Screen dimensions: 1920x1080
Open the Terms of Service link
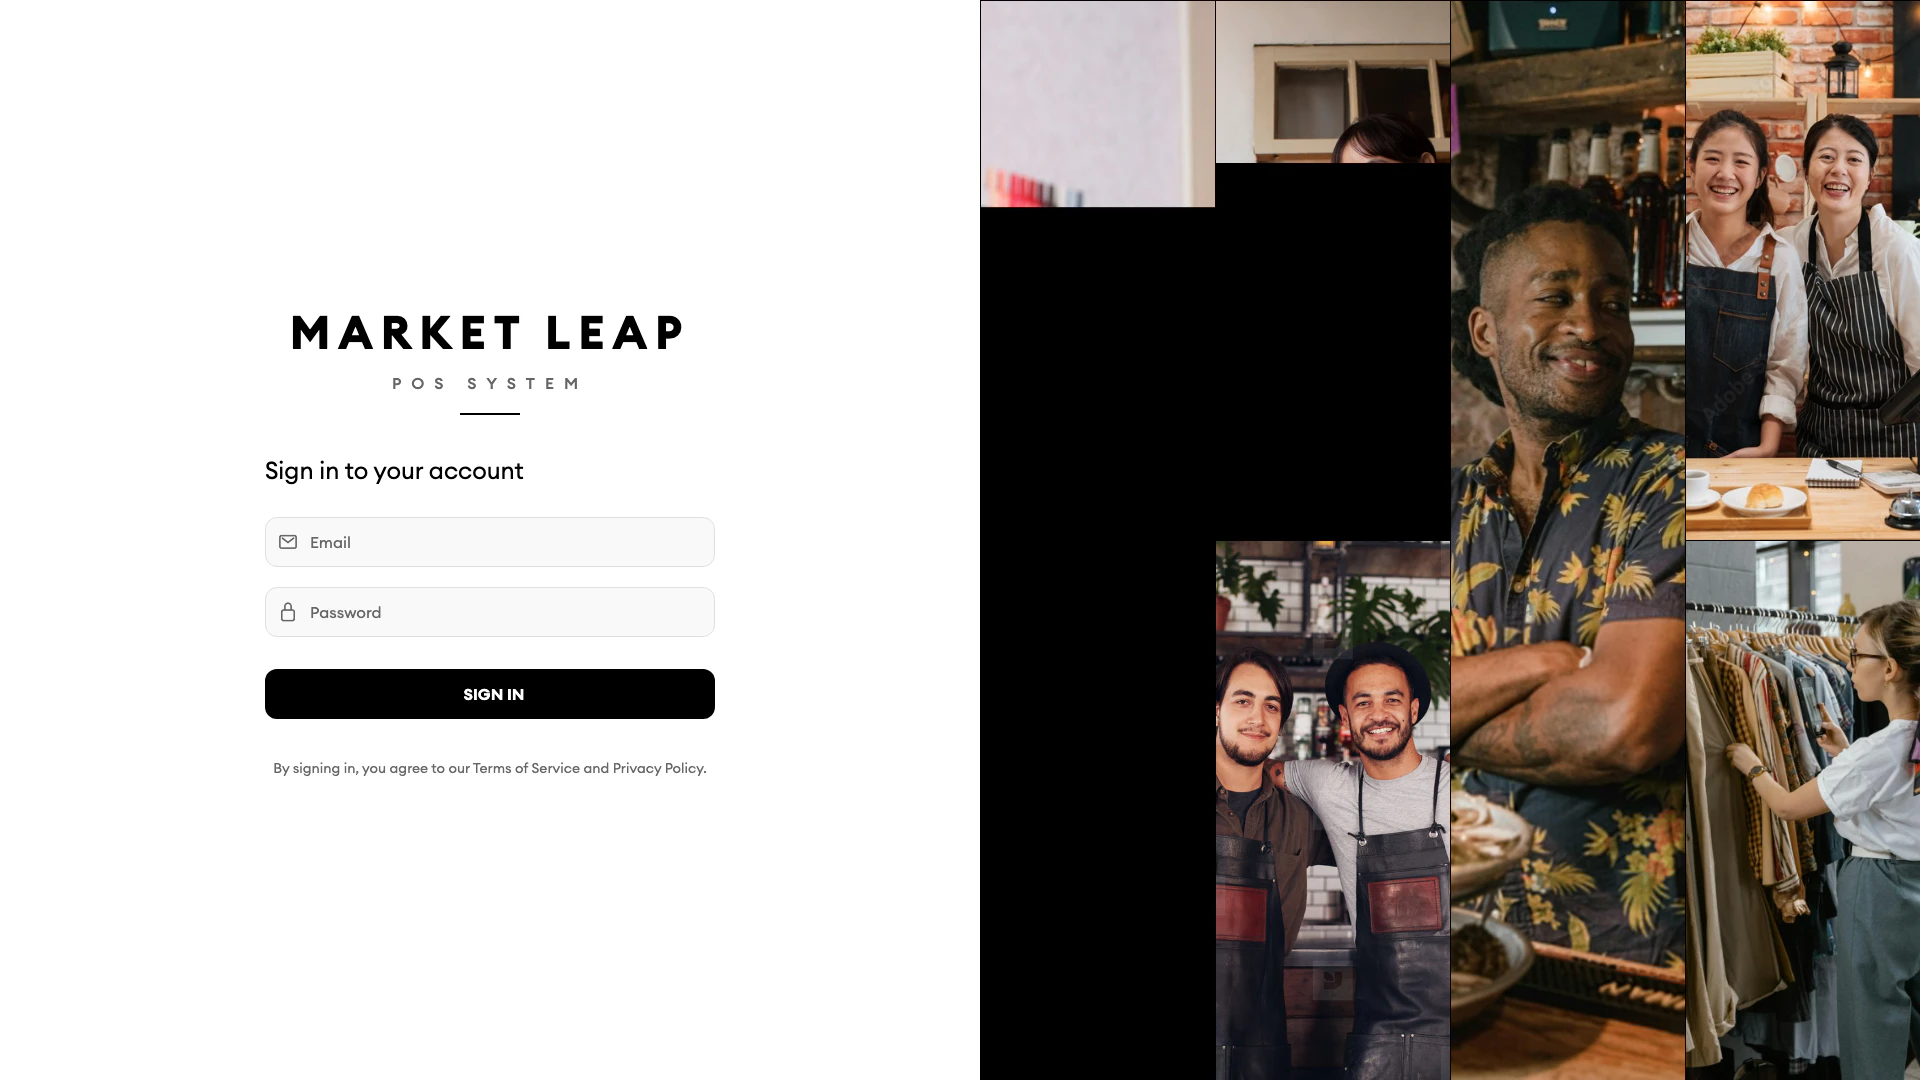[526, 768]
